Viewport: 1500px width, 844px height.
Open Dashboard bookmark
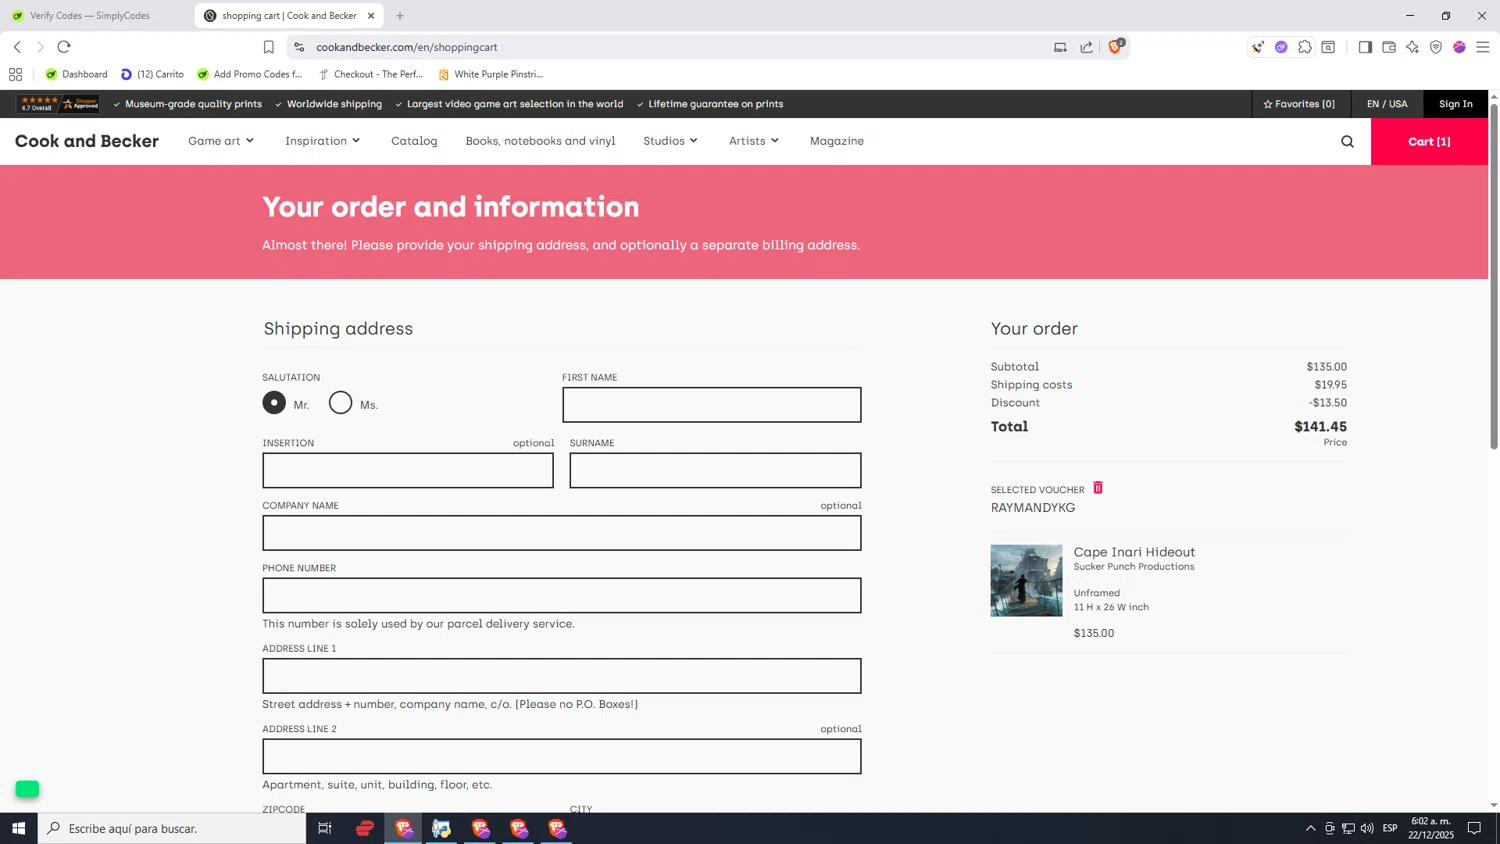point(77,74)
